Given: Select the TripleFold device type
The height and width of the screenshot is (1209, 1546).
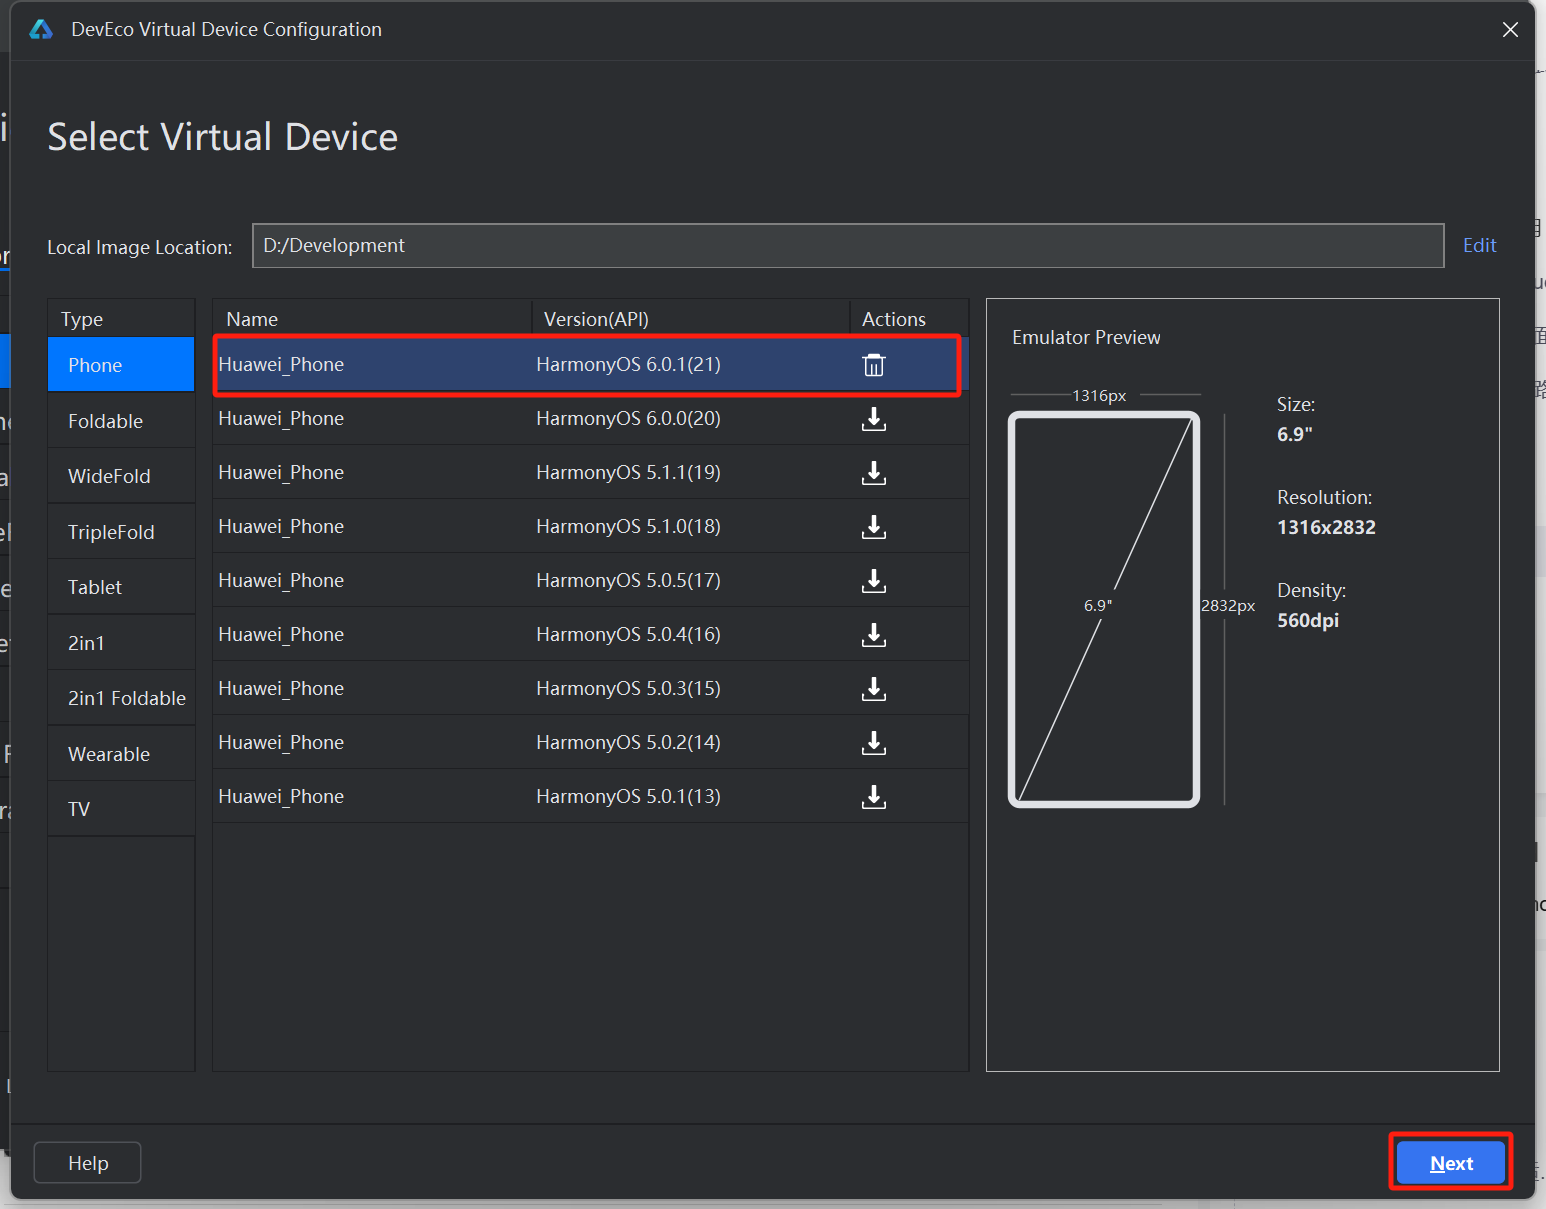Looking at the screenshot, I should tap(121, 532).
